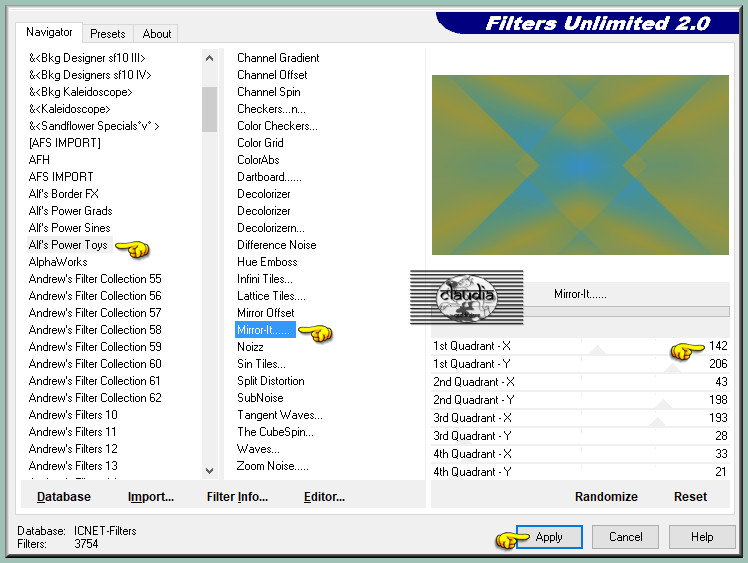Click the Cancel button
This screenshot has height=563, width=748.
(625, 537)
